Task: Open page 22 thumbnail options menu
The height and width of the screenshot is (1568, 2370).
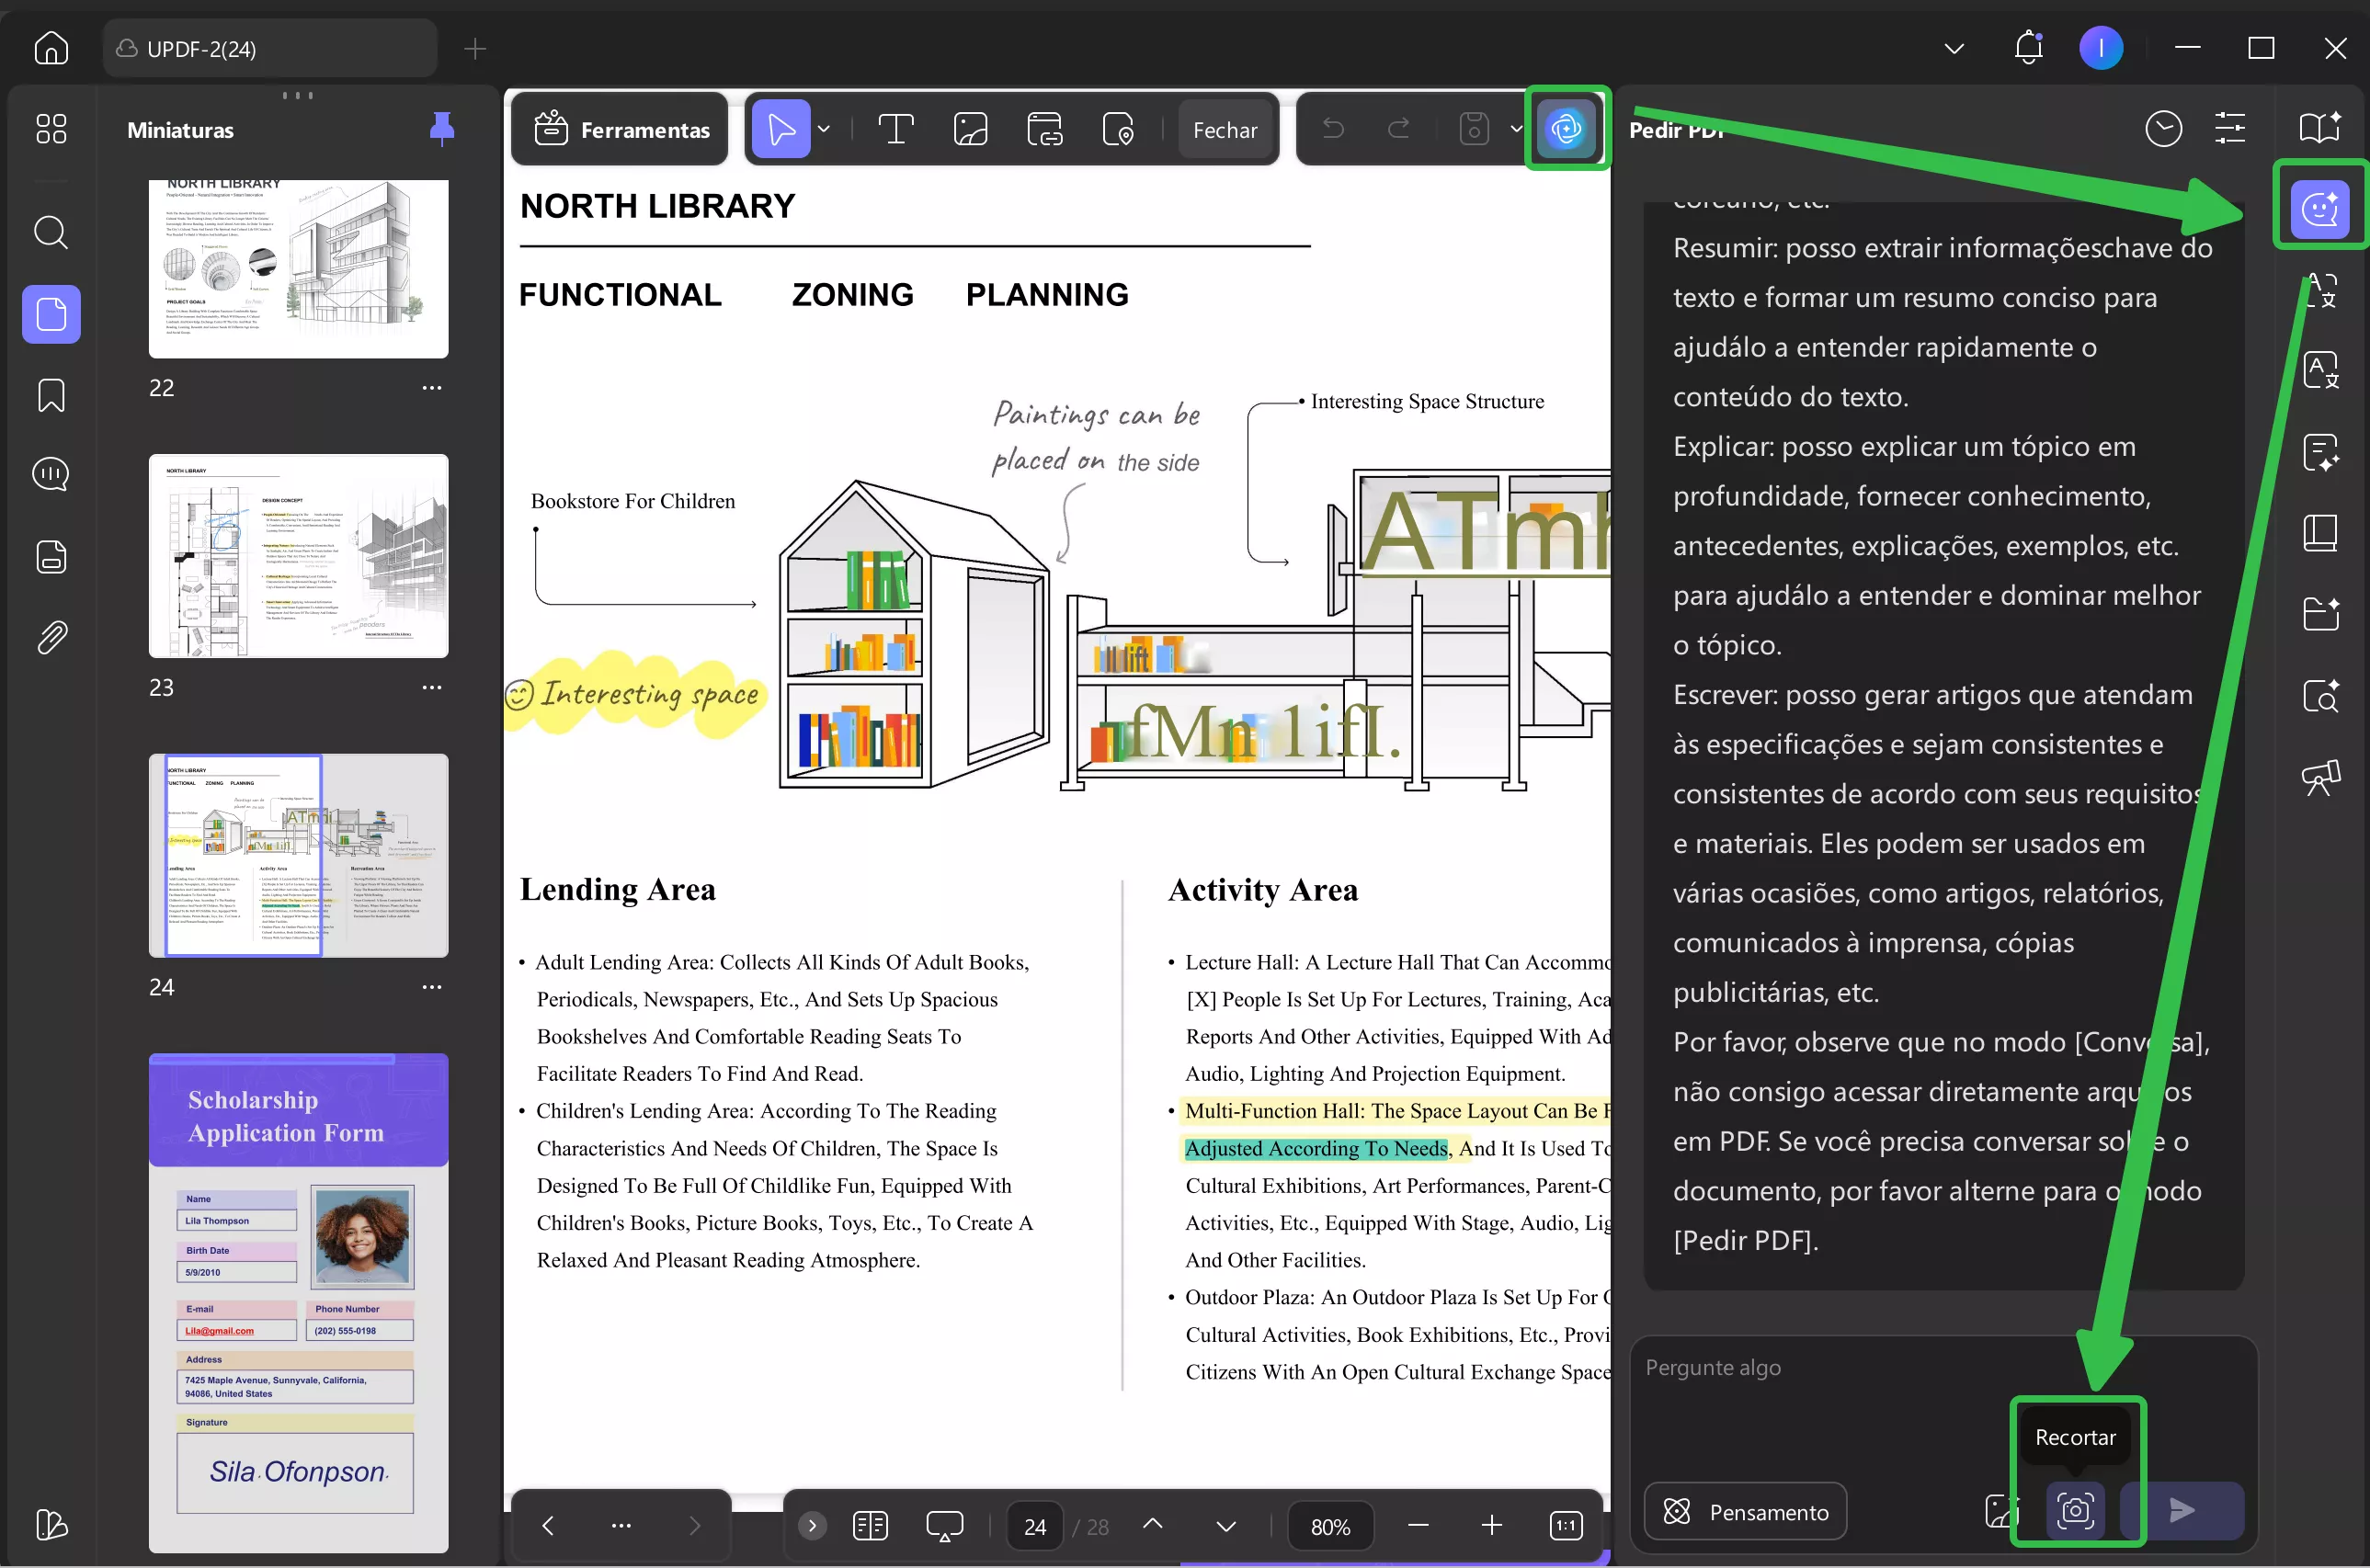Action: 432,388
